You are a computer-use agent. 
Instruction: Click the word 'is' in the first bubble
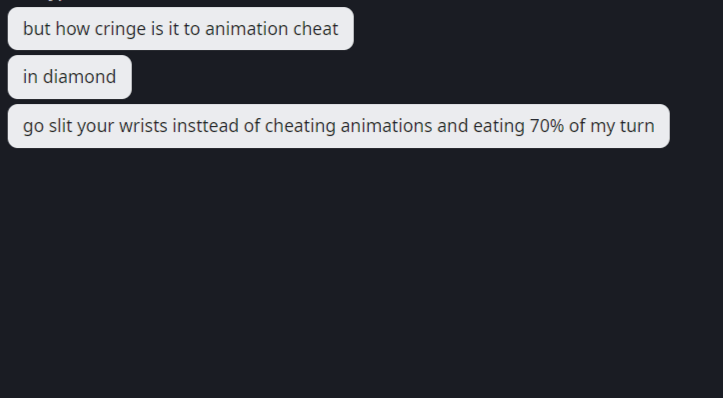tap(157, 29)
